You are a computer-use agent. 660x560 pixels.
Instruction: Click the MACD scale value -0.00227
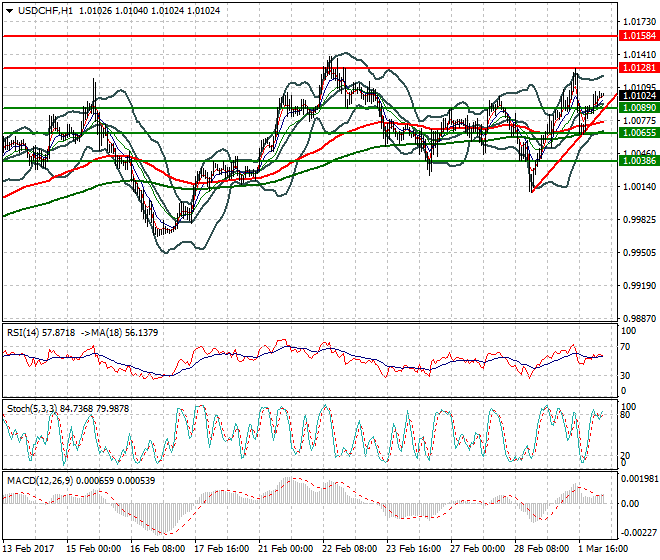(639, 533)
